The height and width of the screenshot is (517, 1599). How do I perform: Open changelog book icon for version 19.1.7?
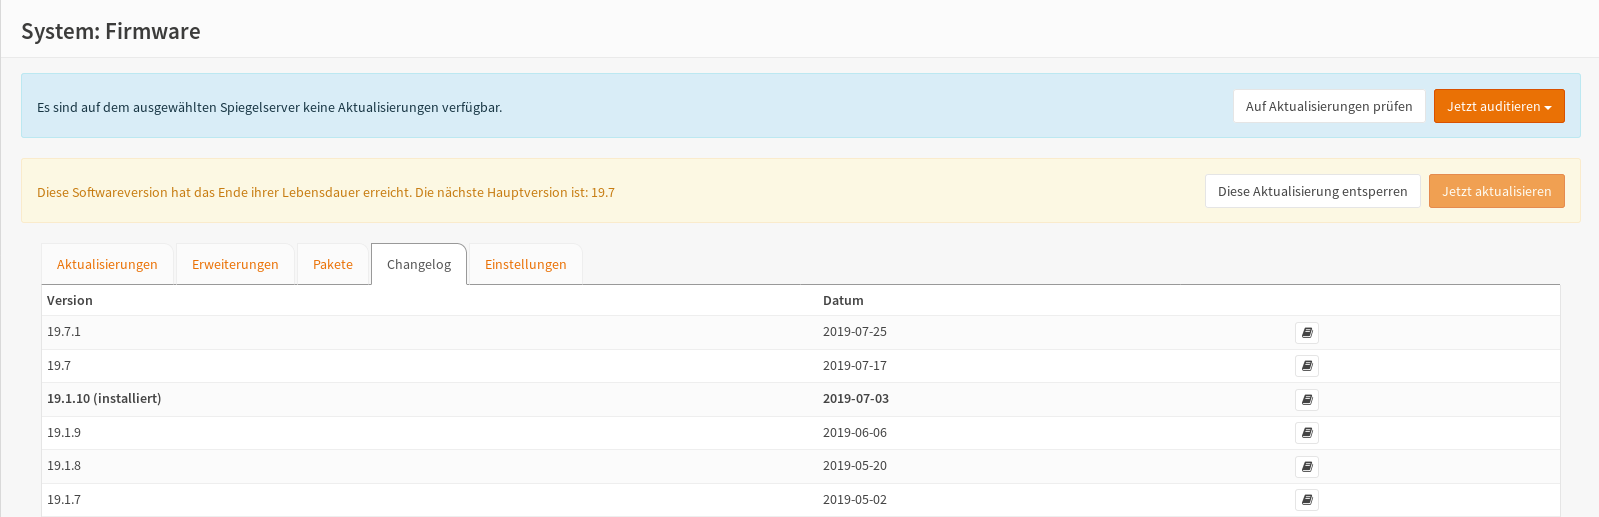pos(1307,500)
